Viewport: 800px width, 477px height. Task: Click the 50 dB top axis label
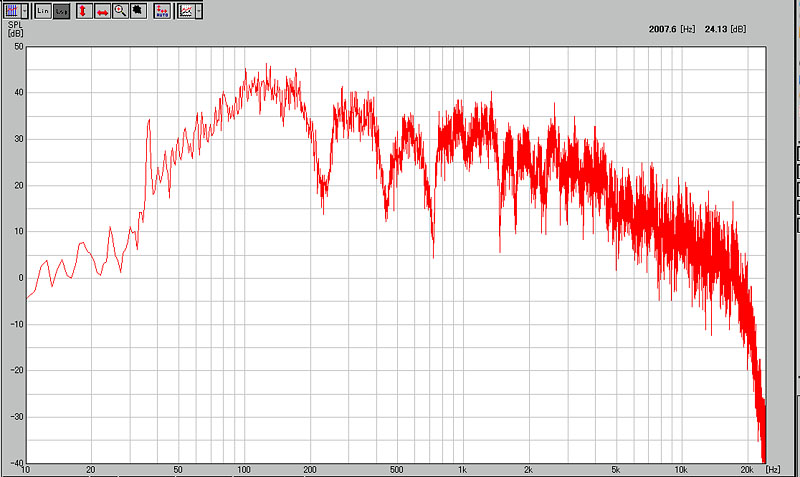click(x=19, y=46)
